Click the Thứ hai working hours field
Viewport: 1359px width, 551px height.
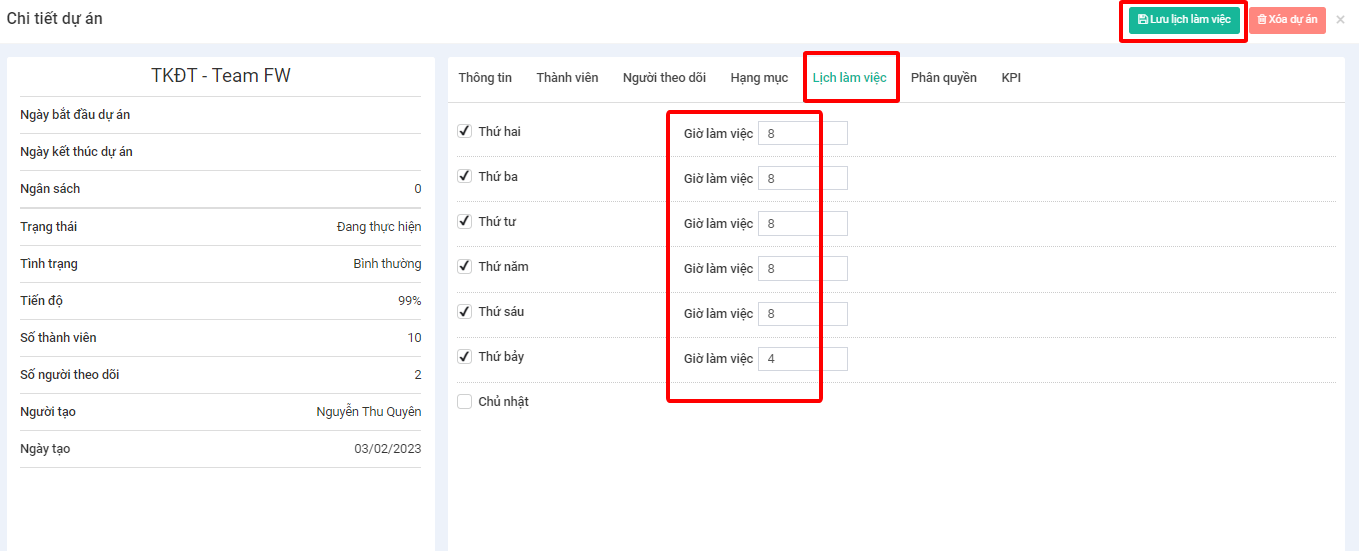pyautogui.click(x=802, y=133)
